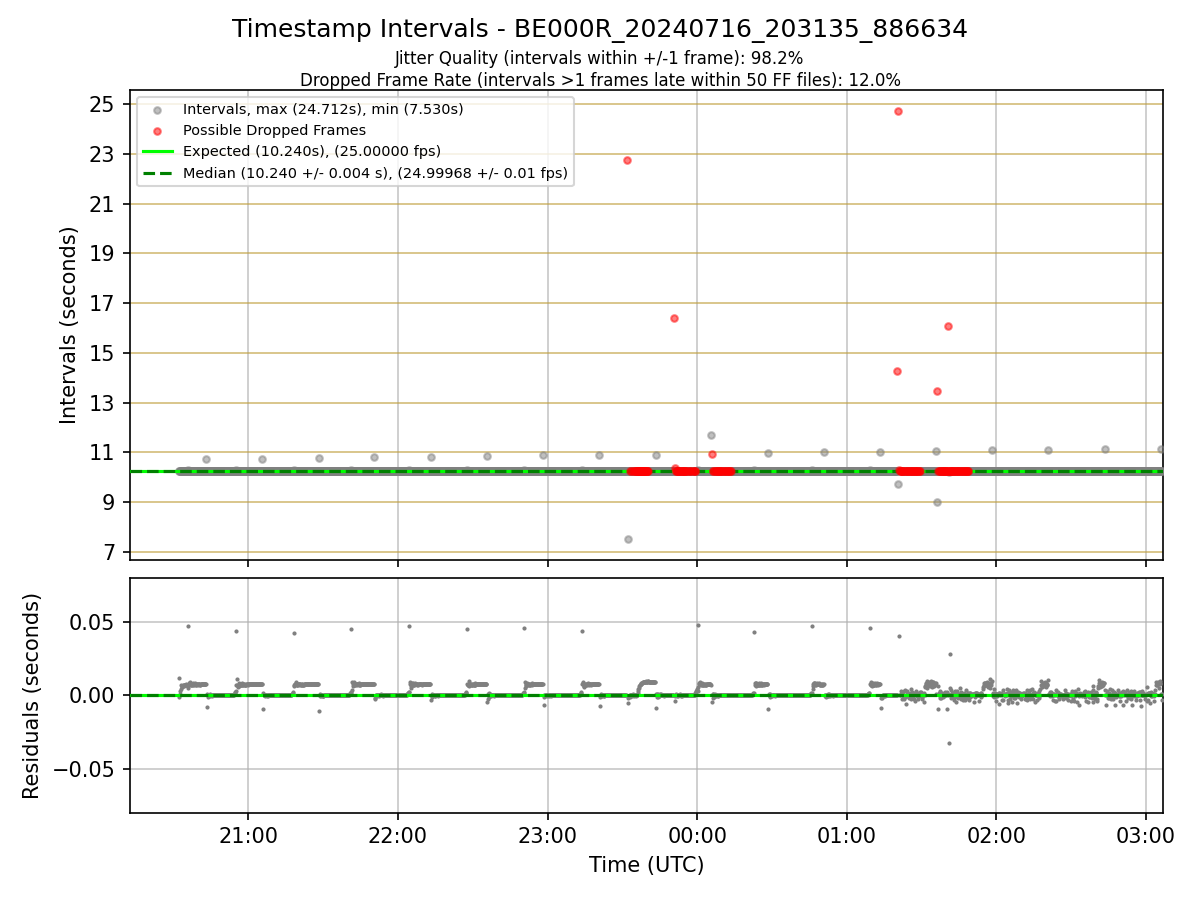Click legend entry 'Possible Dropped Frames'
The height and width of the screenshot is (900, 1200).
274,130
